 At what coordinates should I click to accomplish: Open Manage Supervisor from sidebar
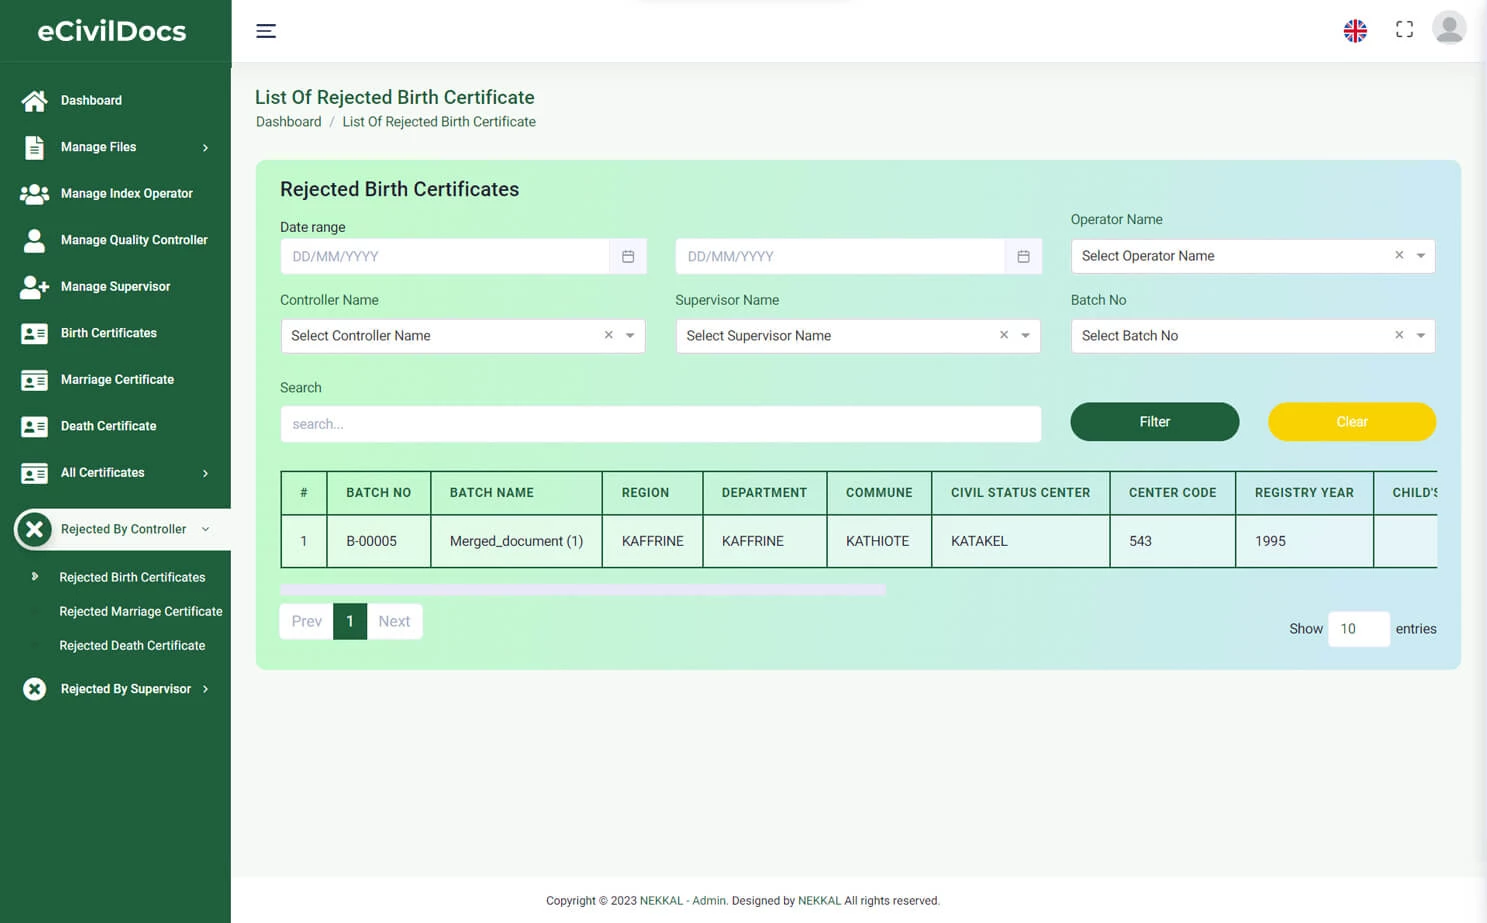click(33, 286)
